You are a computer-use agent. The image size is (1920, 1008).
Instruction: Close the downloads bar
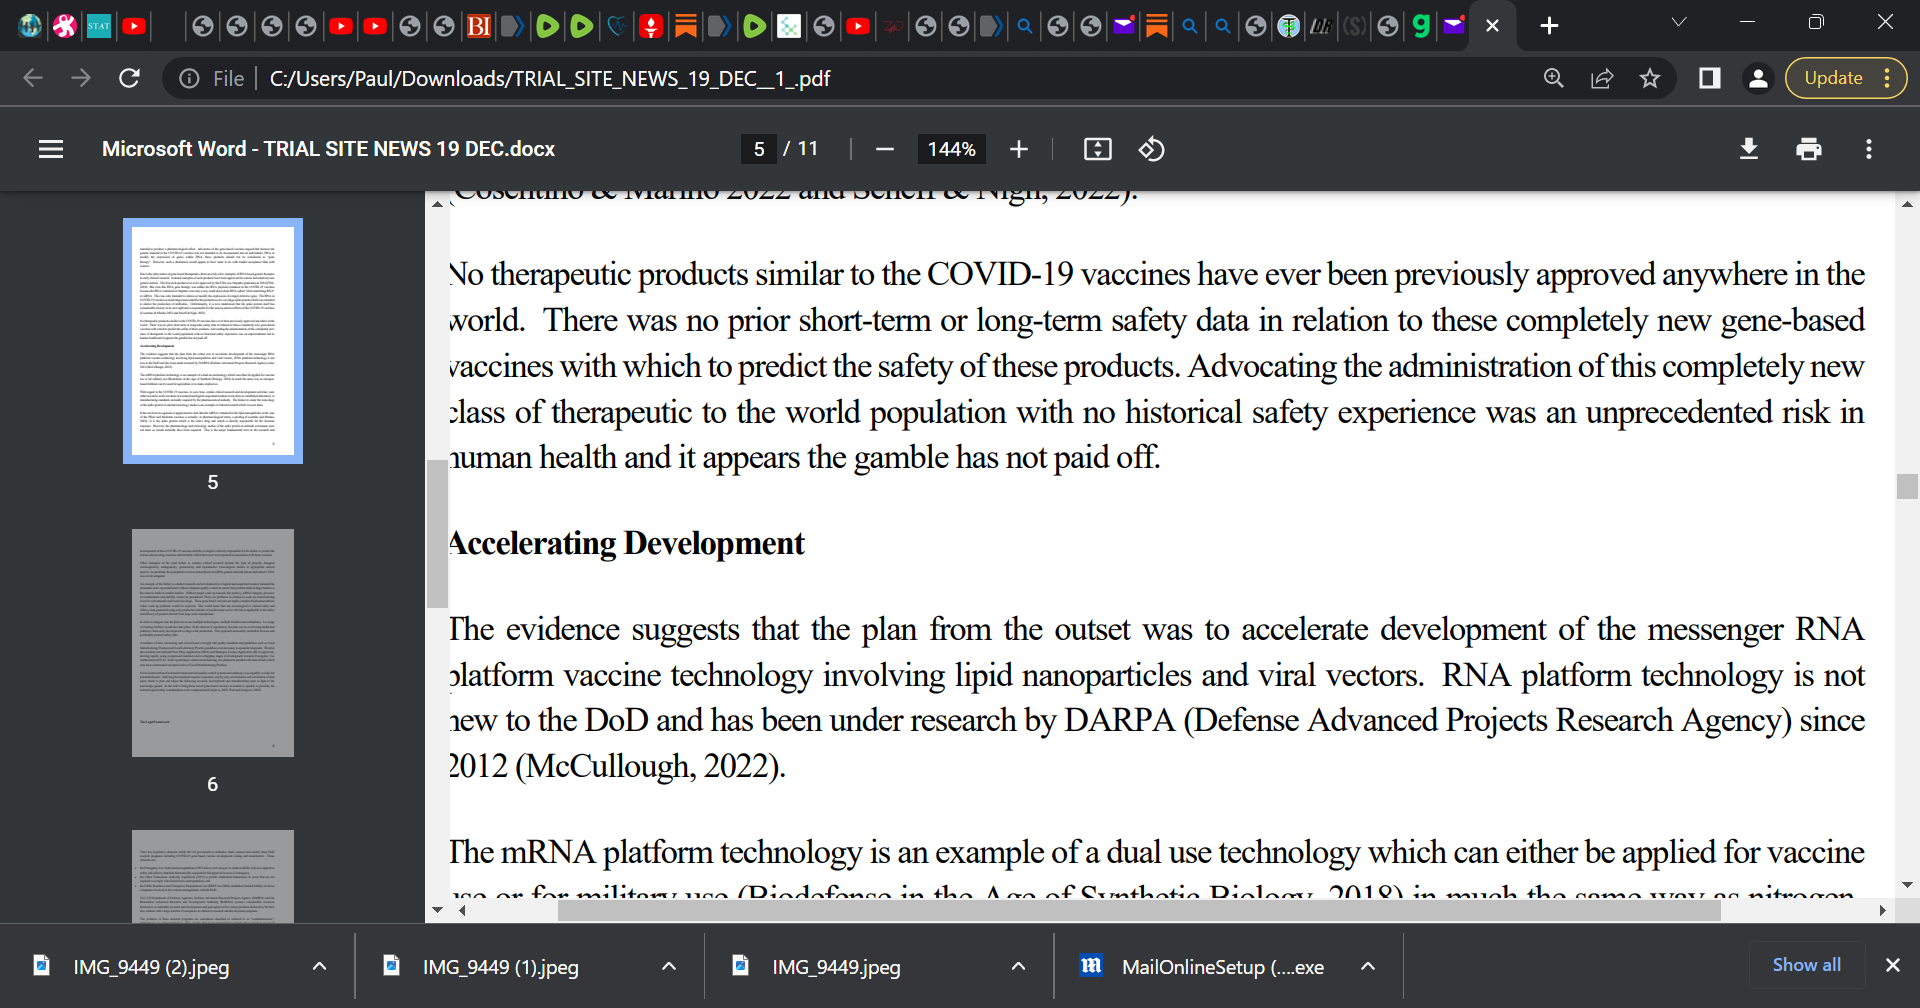click(x=1892, y=965)
